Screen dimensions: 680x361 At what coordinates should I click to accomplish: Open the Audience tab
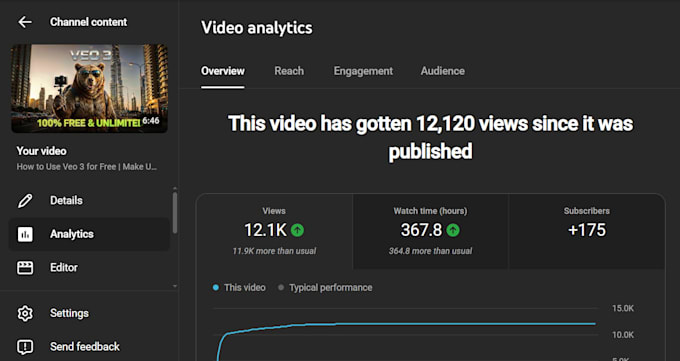point(442,71)
